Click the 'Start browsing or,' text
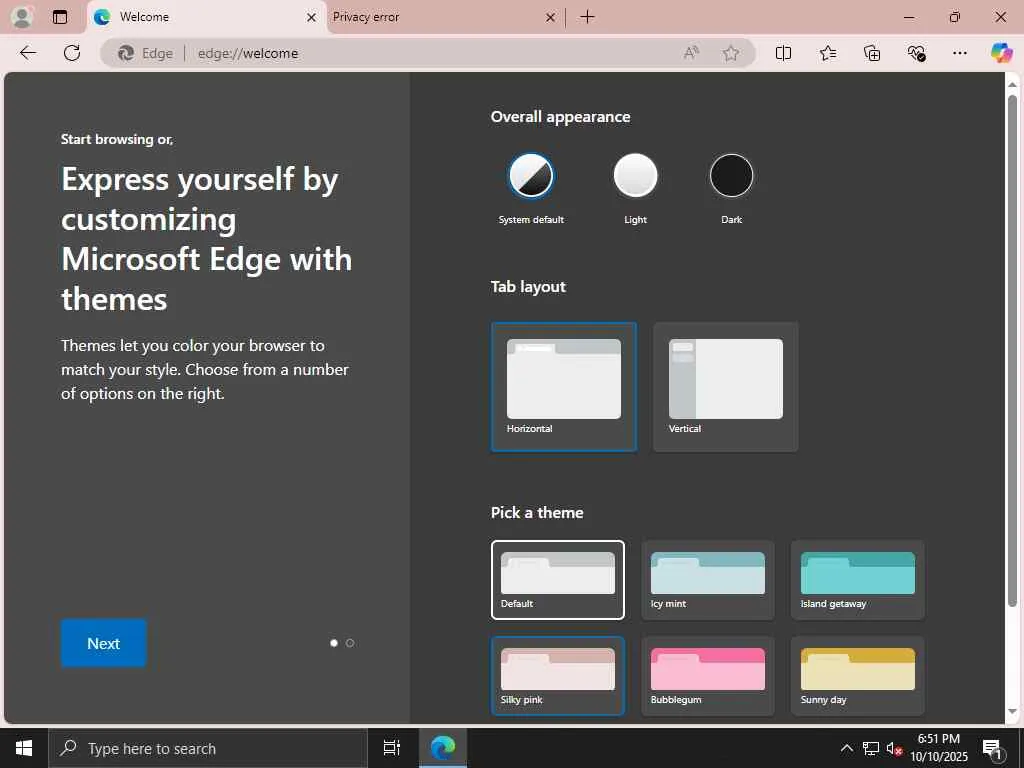1024x768 pixels. click(117, 139)
